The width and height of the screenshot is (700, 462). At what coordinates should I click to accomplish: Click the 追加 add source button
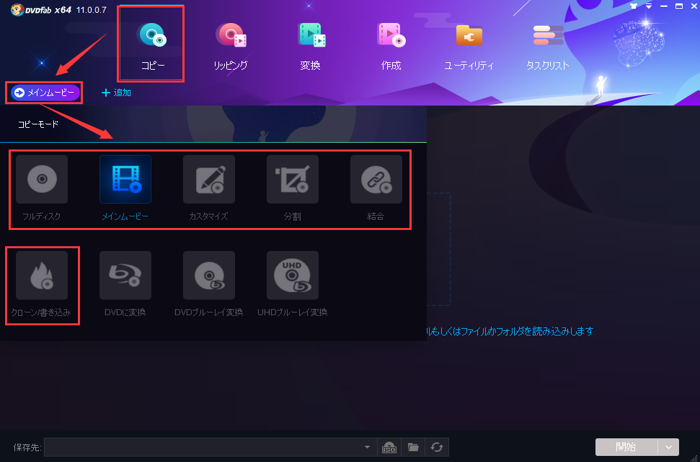point(116,93)
